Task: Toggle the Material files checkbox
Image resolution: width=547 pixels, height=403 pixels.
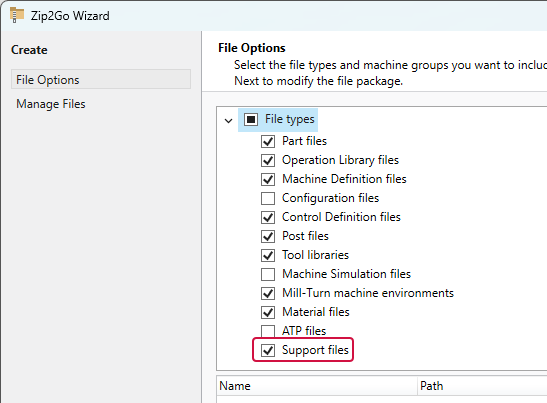Action: 268,312
